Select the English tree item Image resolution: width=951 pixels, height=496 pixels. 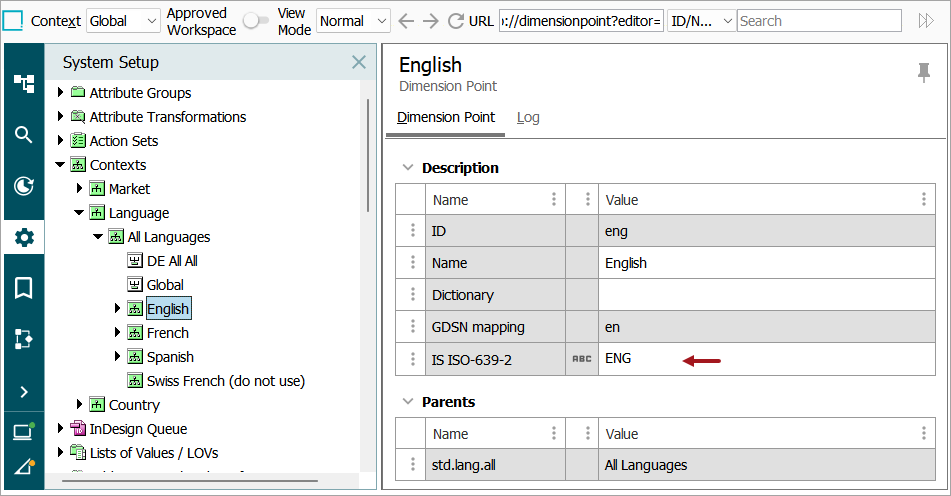point(168,309)
